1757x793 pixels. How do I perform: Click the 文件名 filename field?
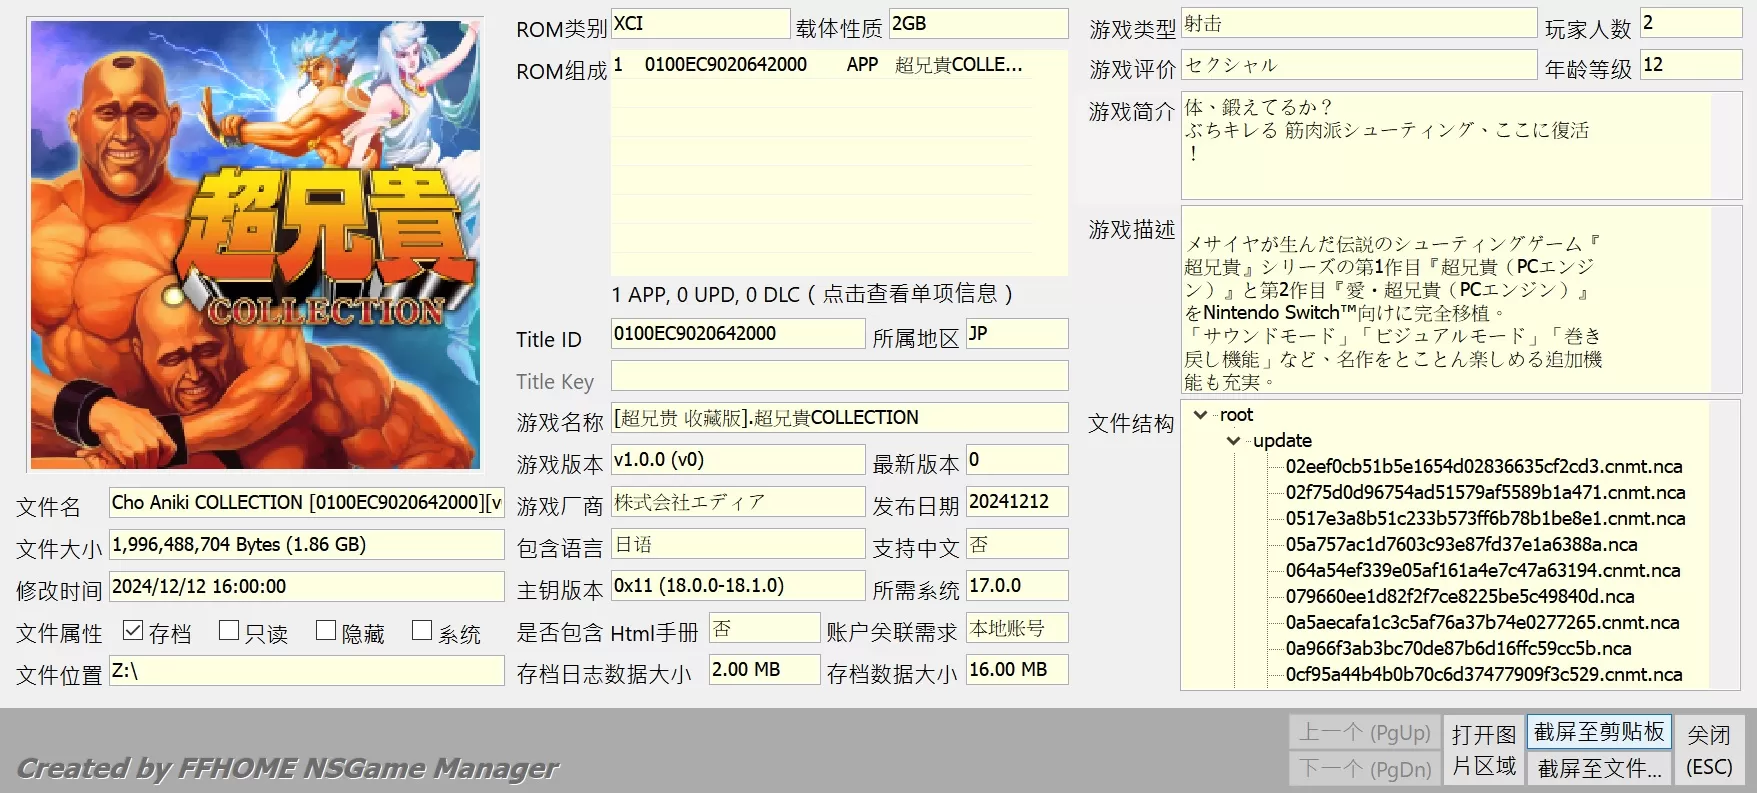pos(306,503)
